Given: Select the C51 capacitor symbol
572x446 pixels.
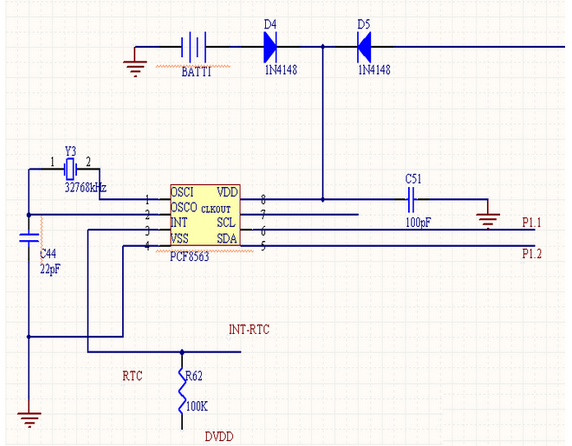Looking at the screenshot, I should coord(411,199).
